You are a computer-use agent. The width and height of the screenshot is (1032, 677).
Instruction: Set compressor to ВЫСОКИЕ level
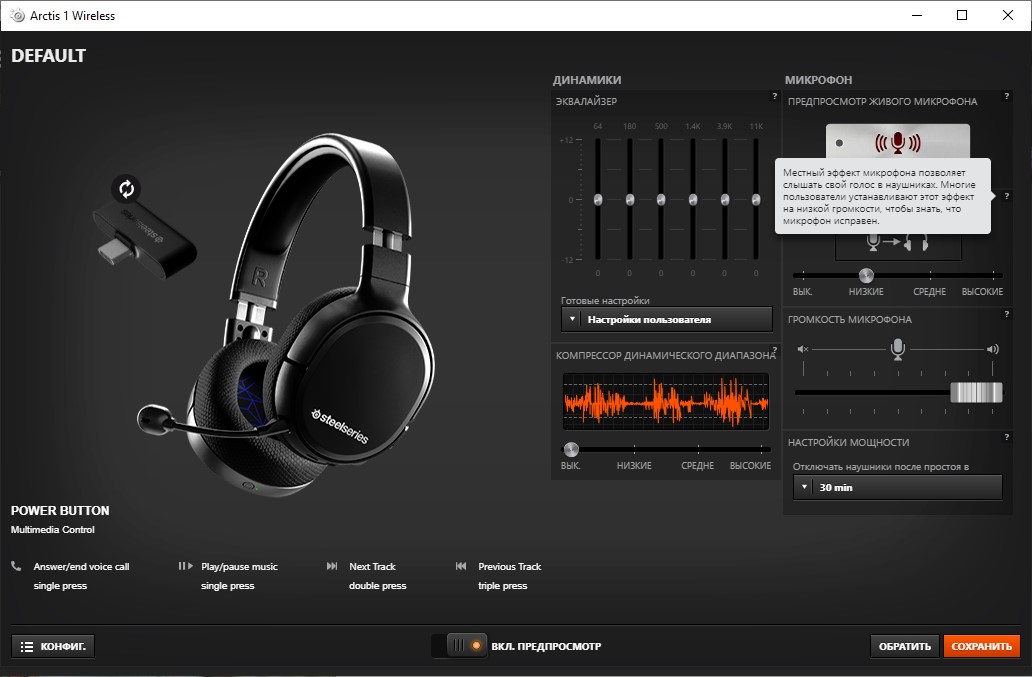point(750,465)
